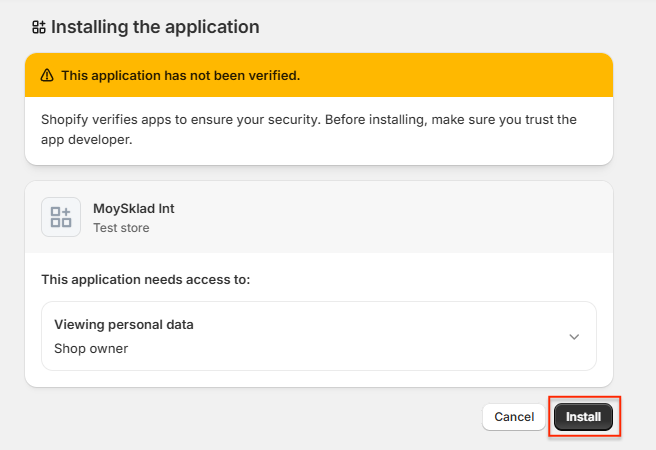Expand the Viewing personal data permission chevron
The height and width of the screenshot is (450, 656).
coord(574,337)
